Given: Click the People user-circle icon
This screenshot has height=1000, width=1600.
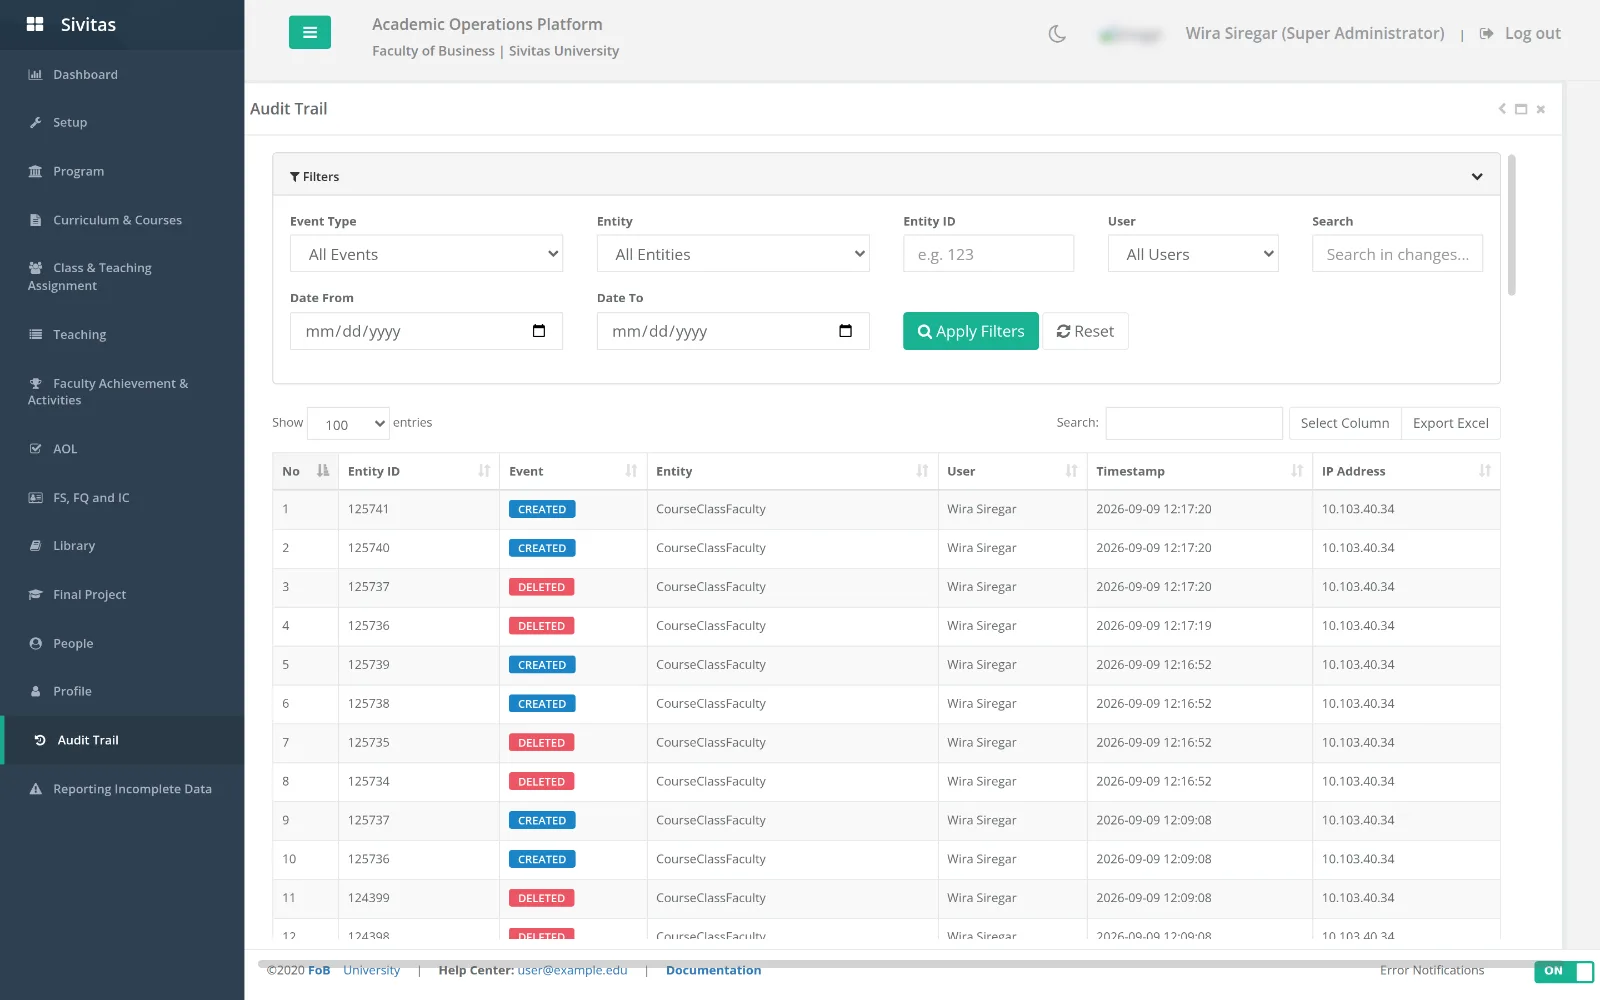Looking at the screenshot, I should point(35,643).
